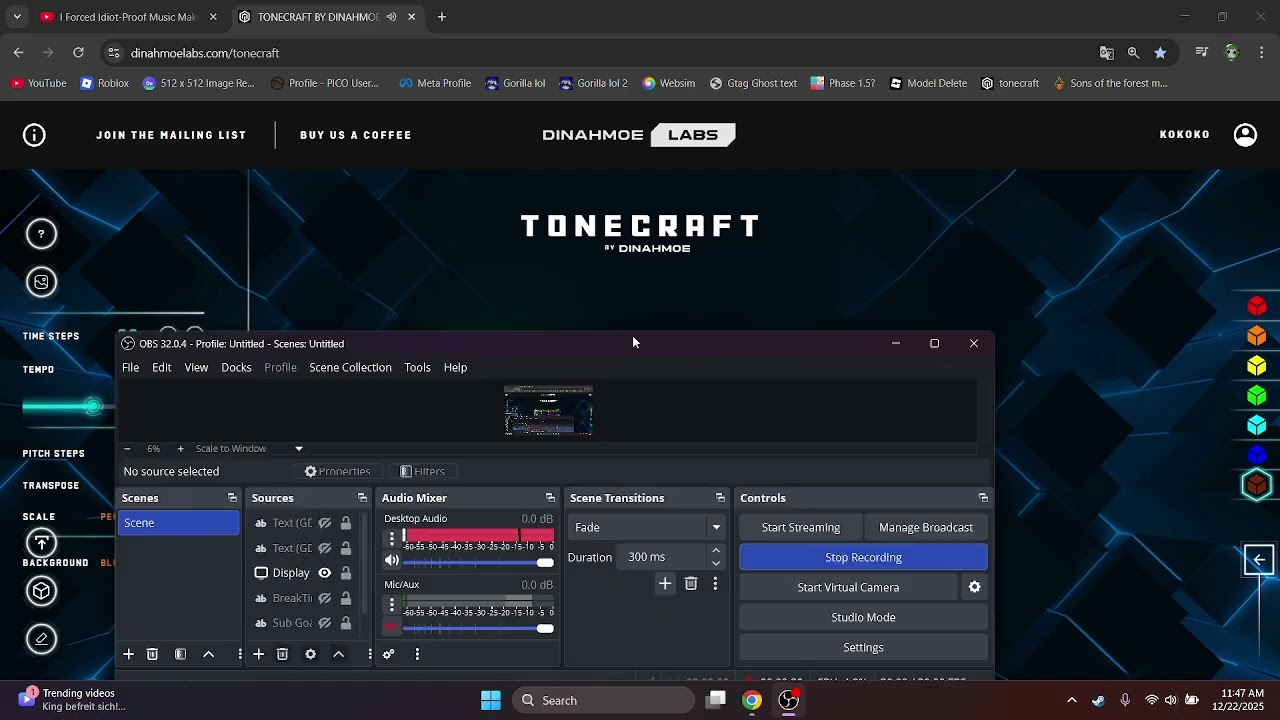Image resolution: width=1280 pixels, height=720 pixels.
Task: Open Chrome media control icon
Action: click(x=1202, y=53)
